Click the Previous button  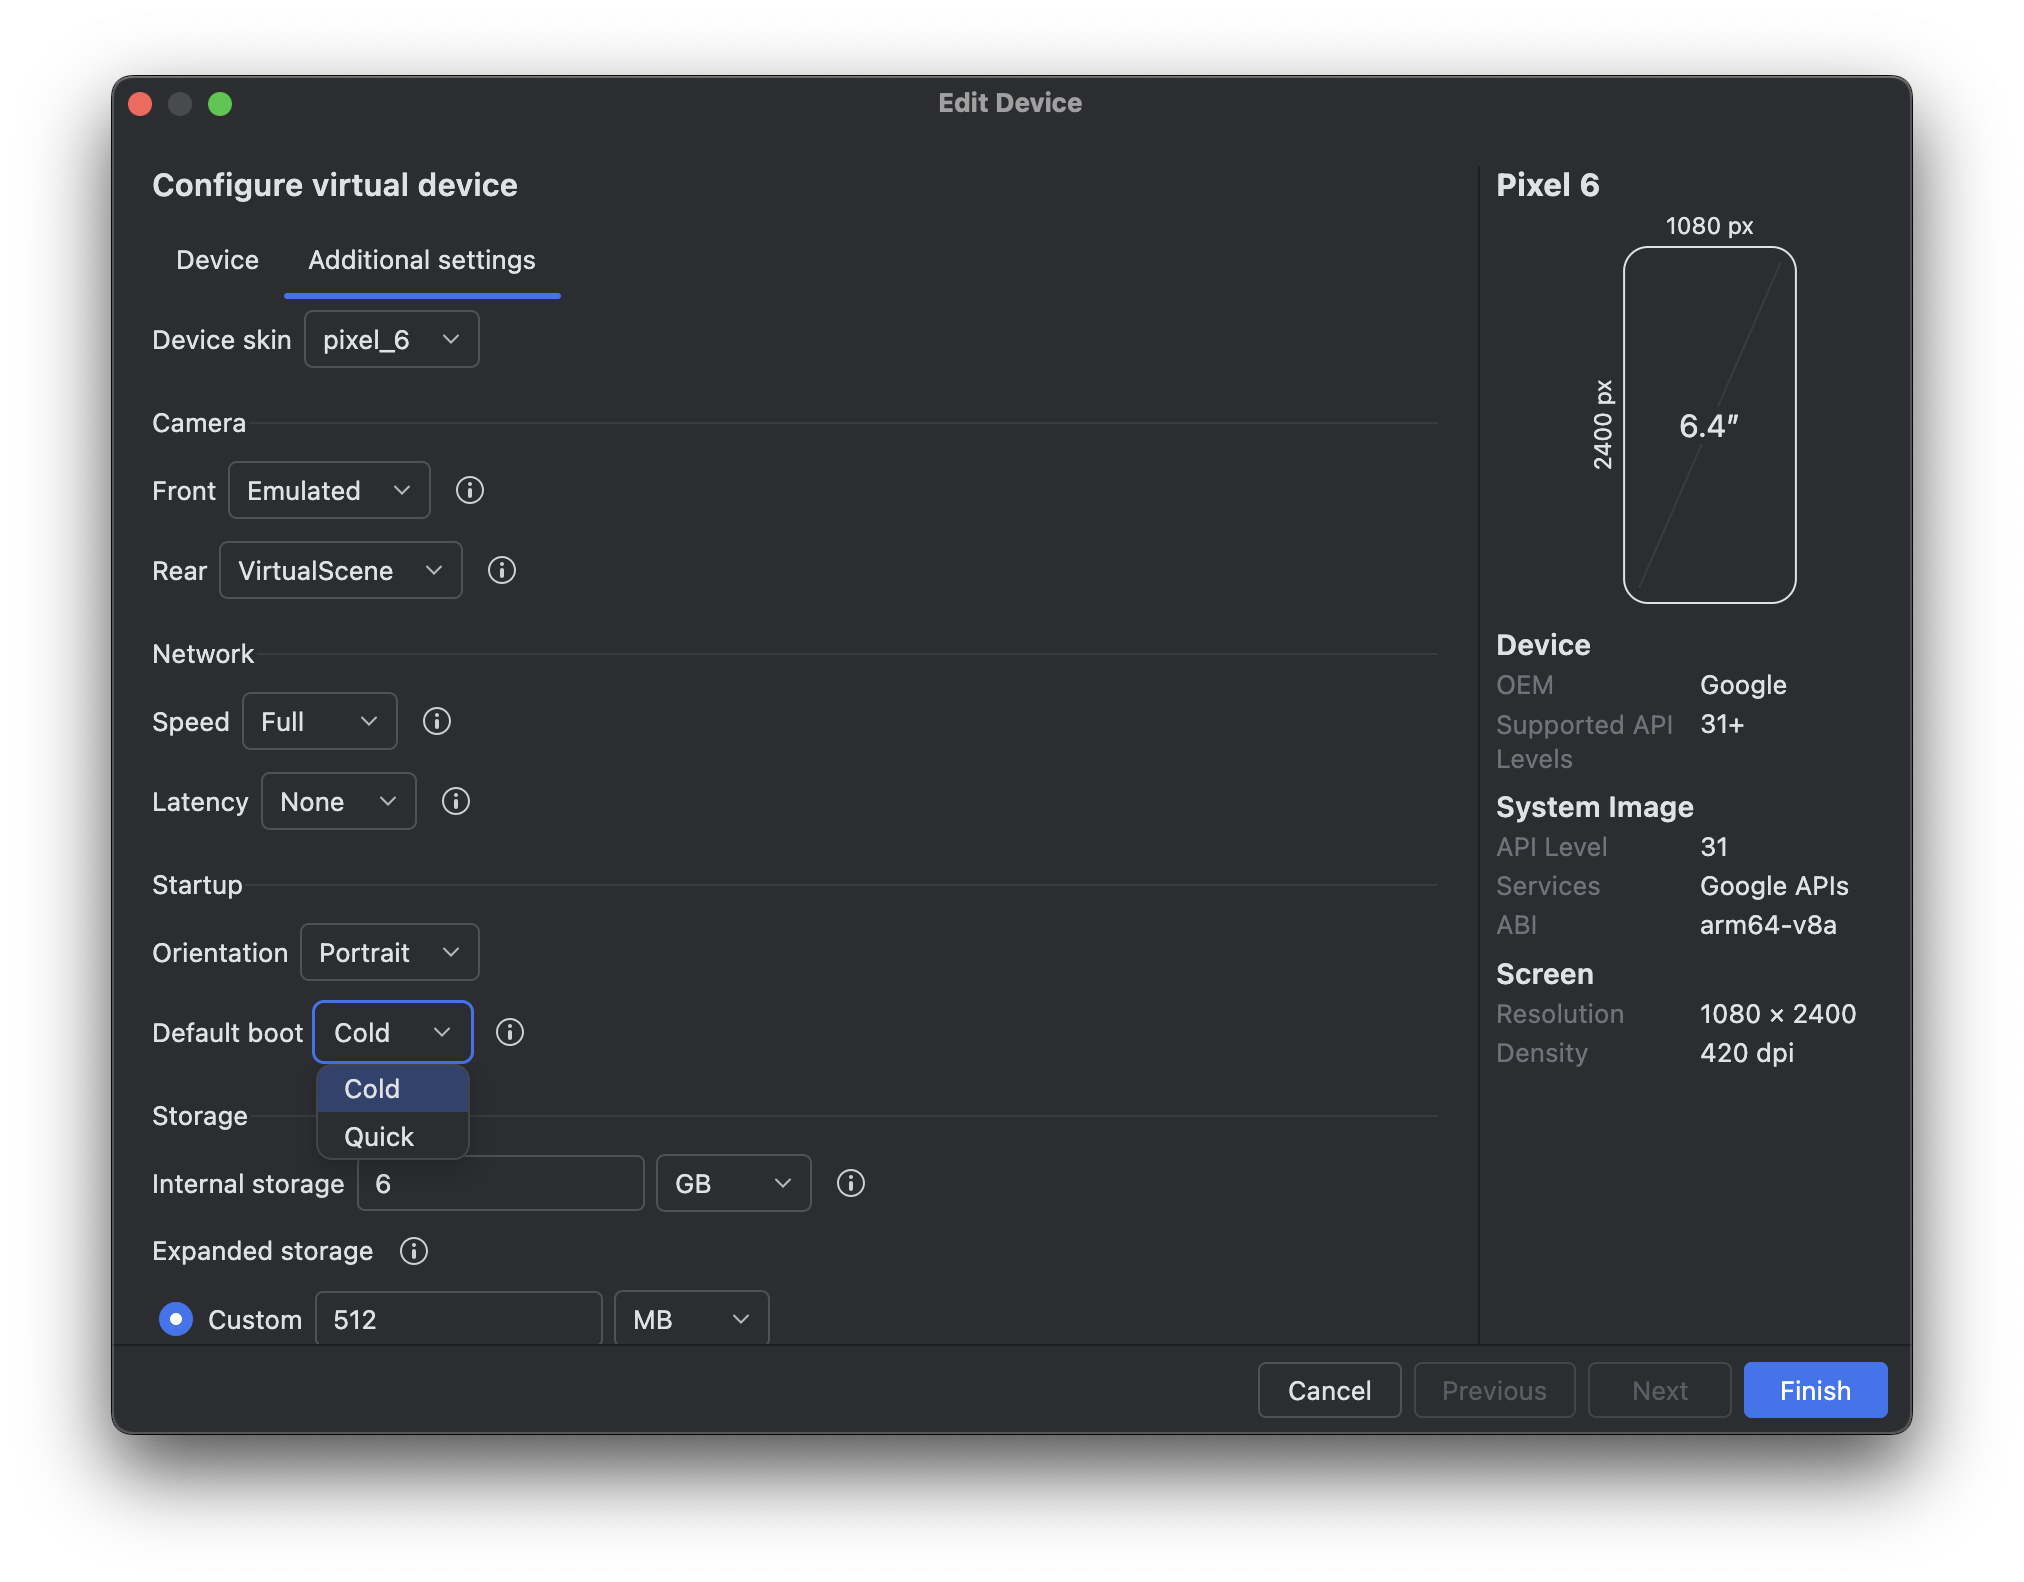pos(1495,1390)
